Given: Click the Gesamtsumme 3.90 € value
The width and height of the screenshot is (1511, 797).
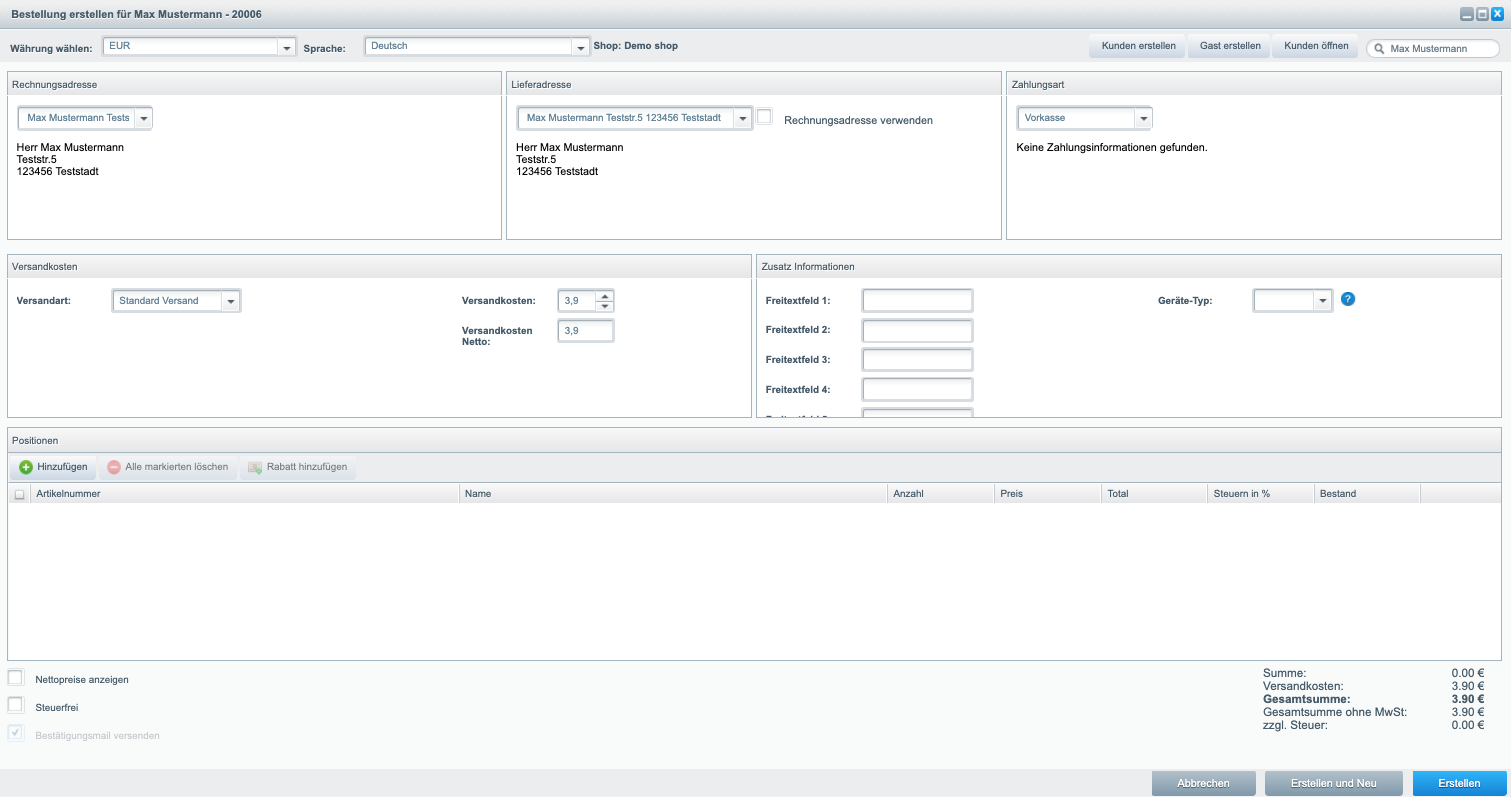Looking at the screenshot, I should (x=1467, y=699).
